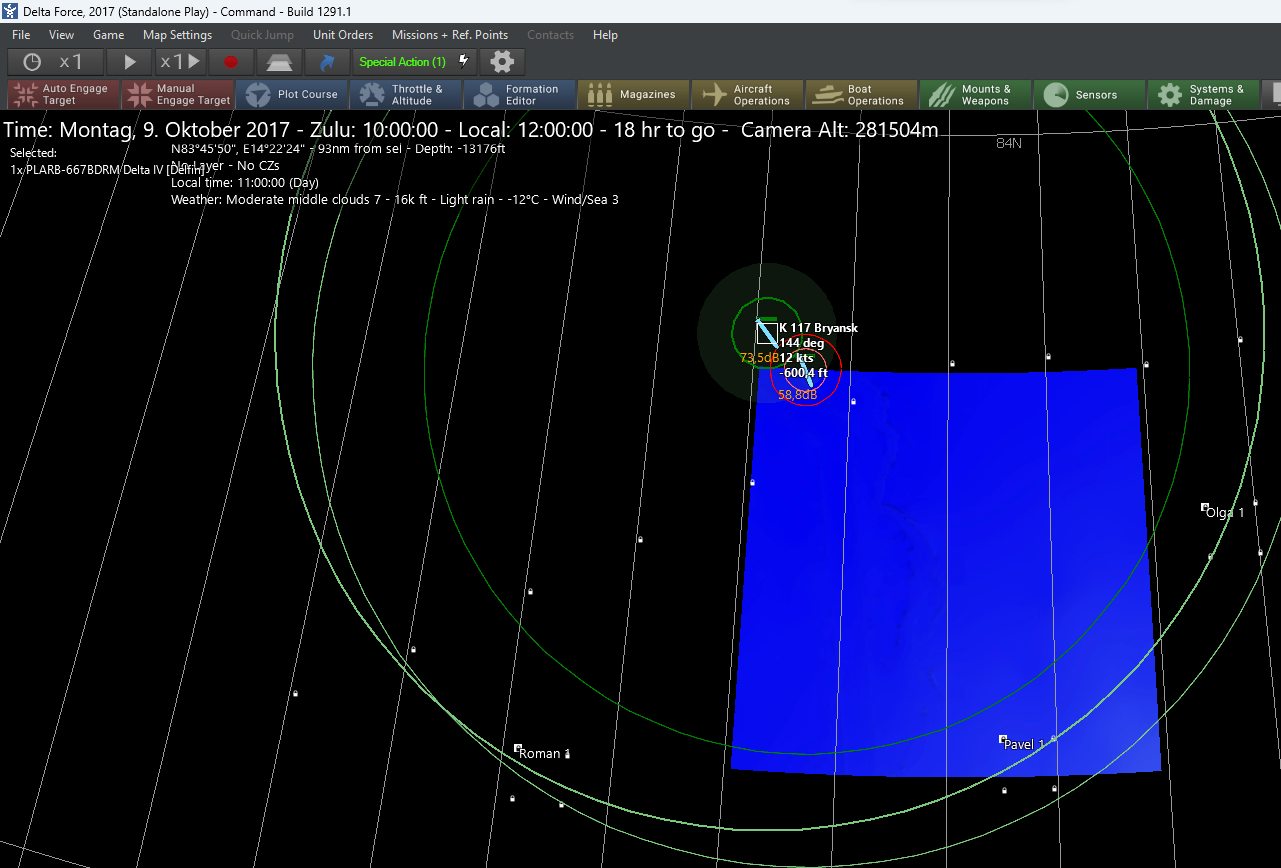1281x868 pixels.
Task: Open the View menu
Action: point(61,35)
